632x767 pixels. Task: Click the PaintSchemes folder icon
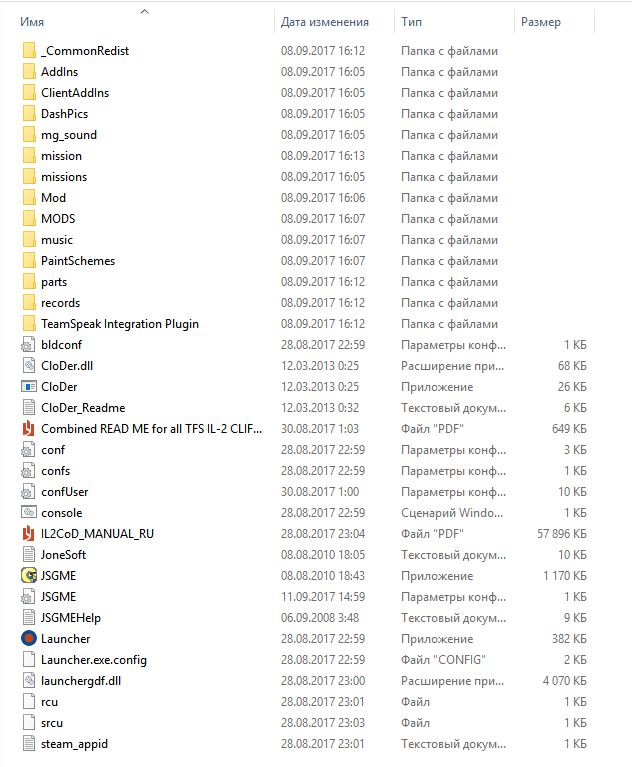tap(29, 261)
